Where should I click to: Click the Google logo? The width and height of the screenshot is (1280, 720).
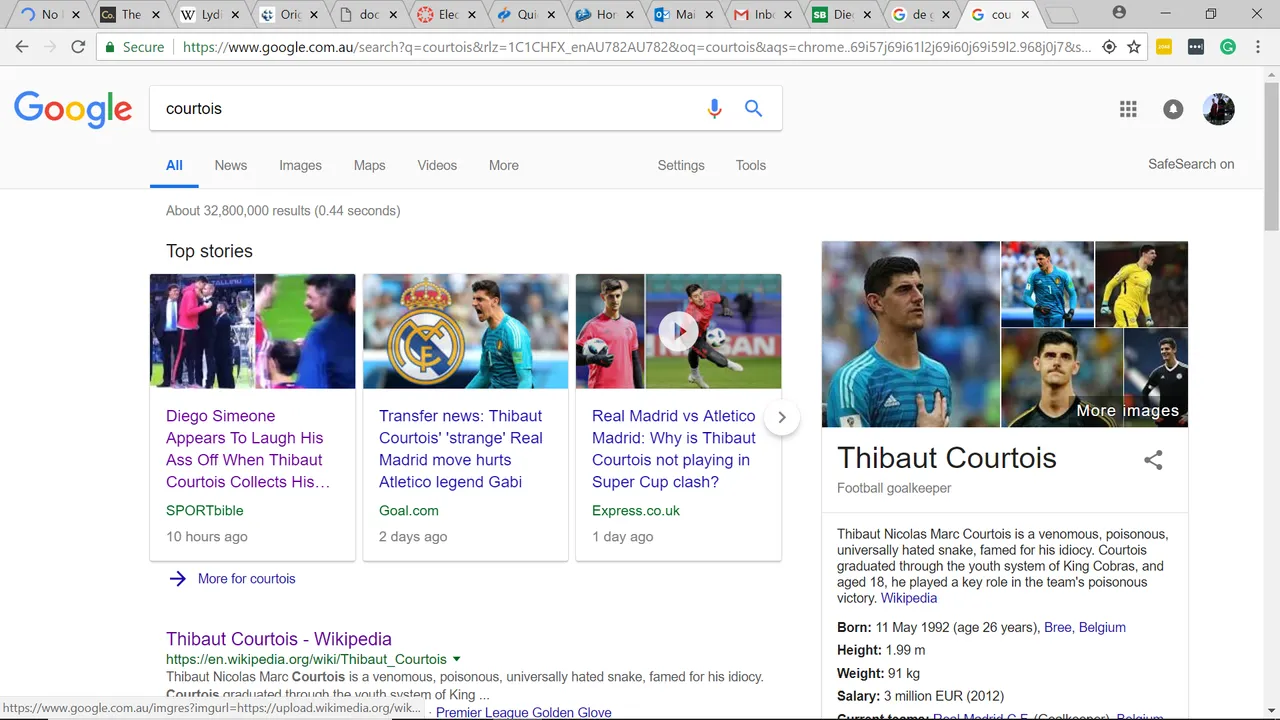coord(73,109)
